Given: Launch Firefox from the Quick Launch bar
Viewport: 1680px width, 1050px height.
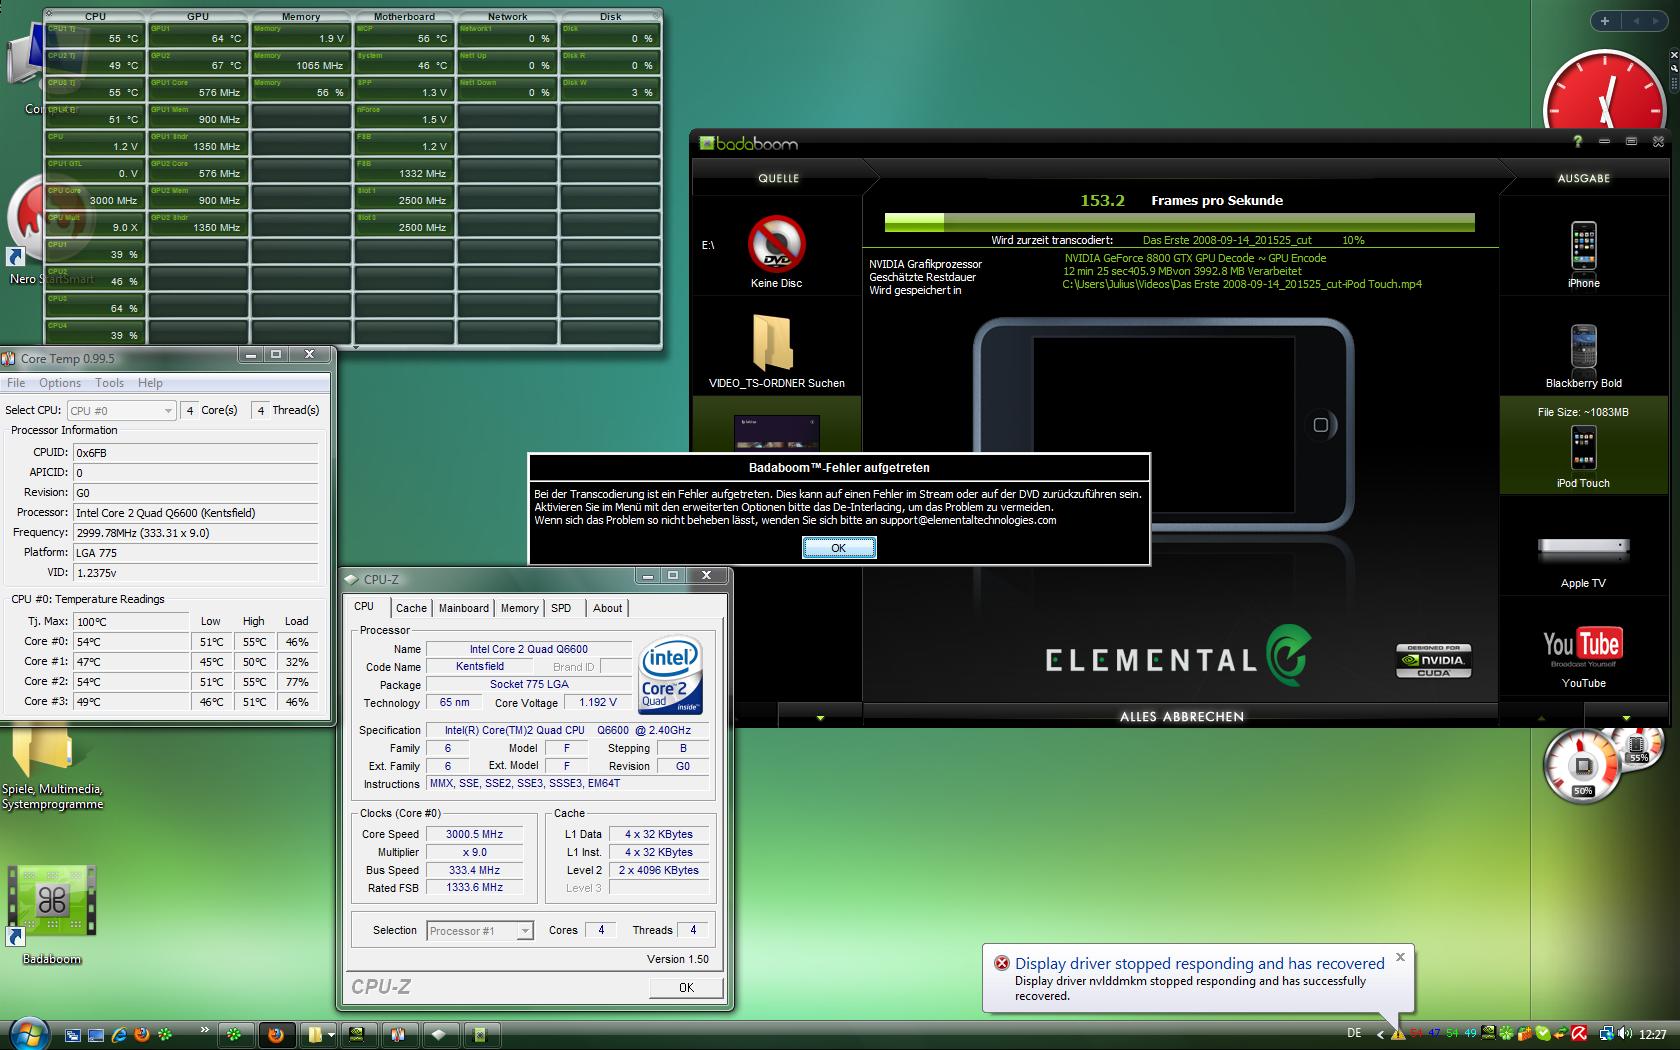Looking at the screenshot, I should [x=142, y=1035].
